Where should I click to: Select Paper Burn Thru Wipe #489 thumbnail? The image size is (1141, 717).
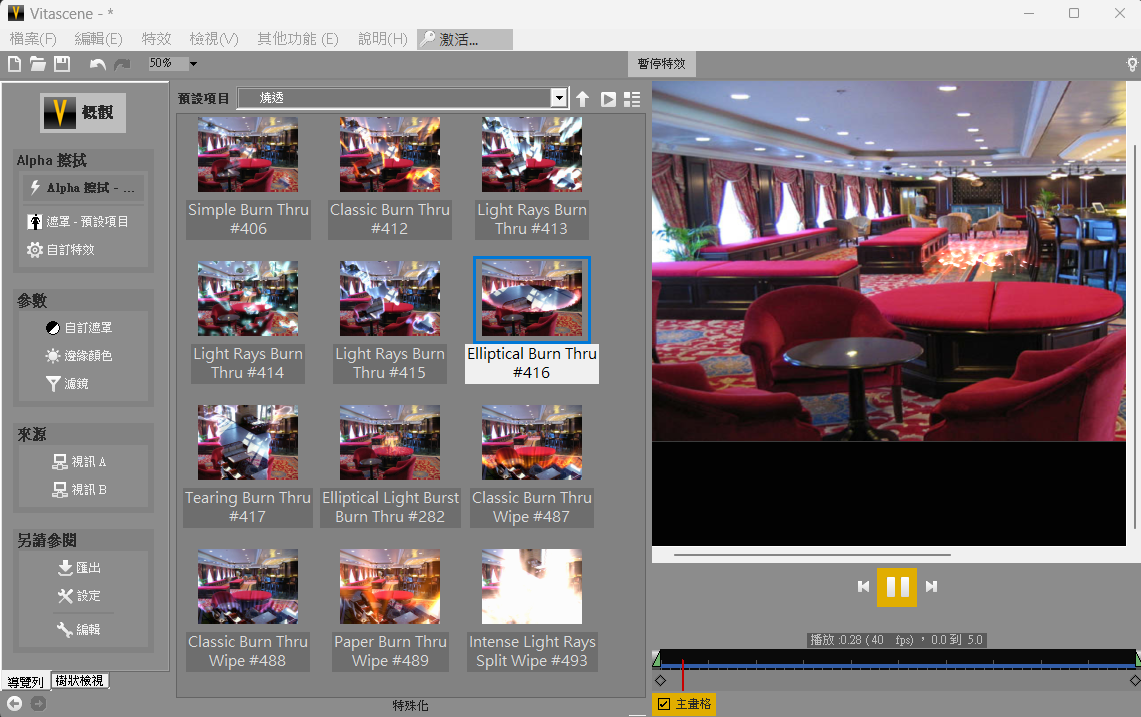(x=390, y=587)
